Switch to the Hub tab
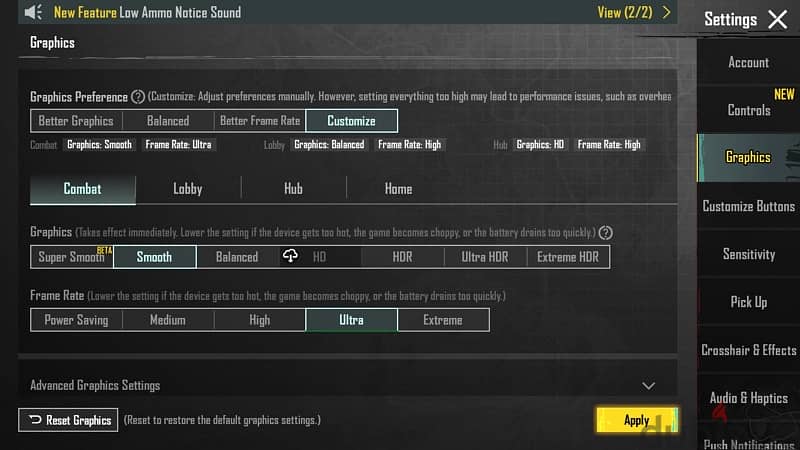The height and width of the screenshot is (450, 800). pyautogui.click(x=293, y=189)
